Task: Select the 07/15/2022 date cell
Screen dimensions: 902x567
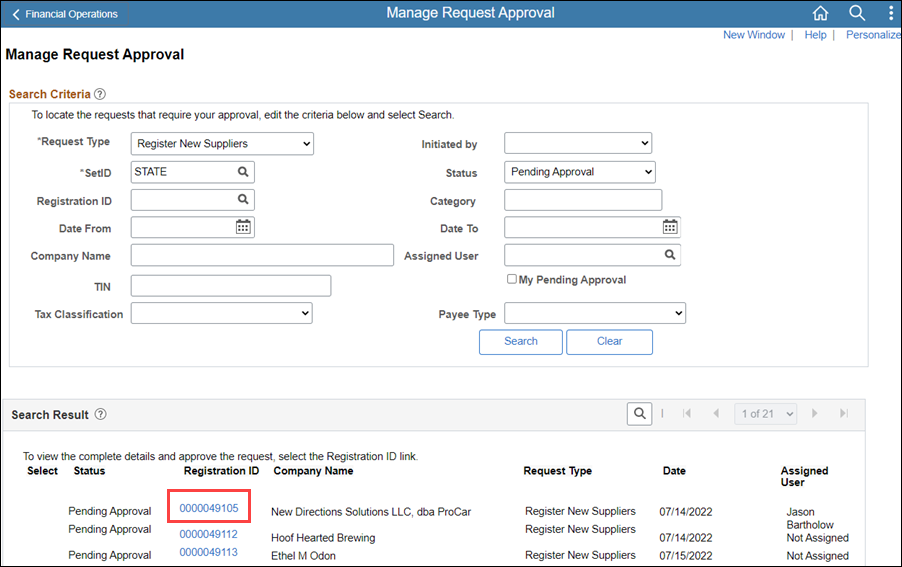Action: click(686, 555)
